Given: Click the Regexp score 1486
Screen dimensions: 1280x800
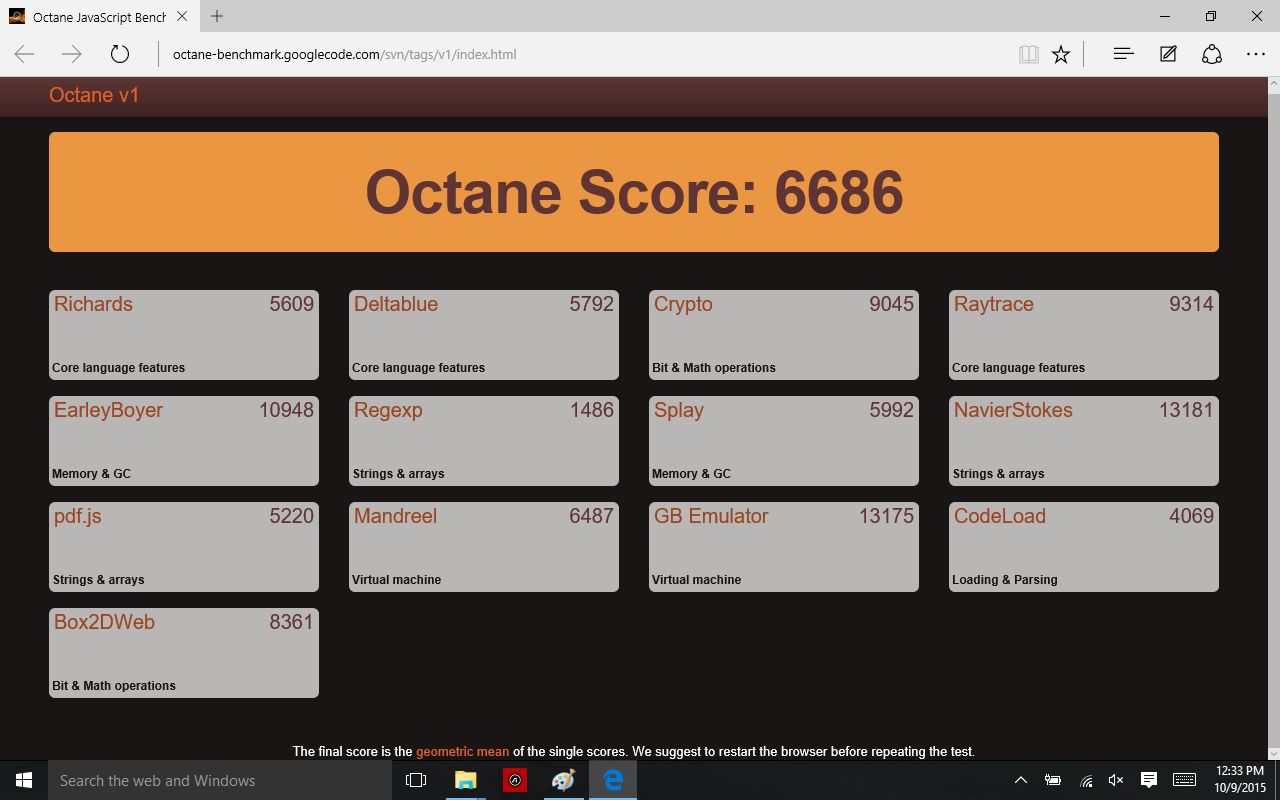Looking at the screenshot, I should click(x=592, y=410).
